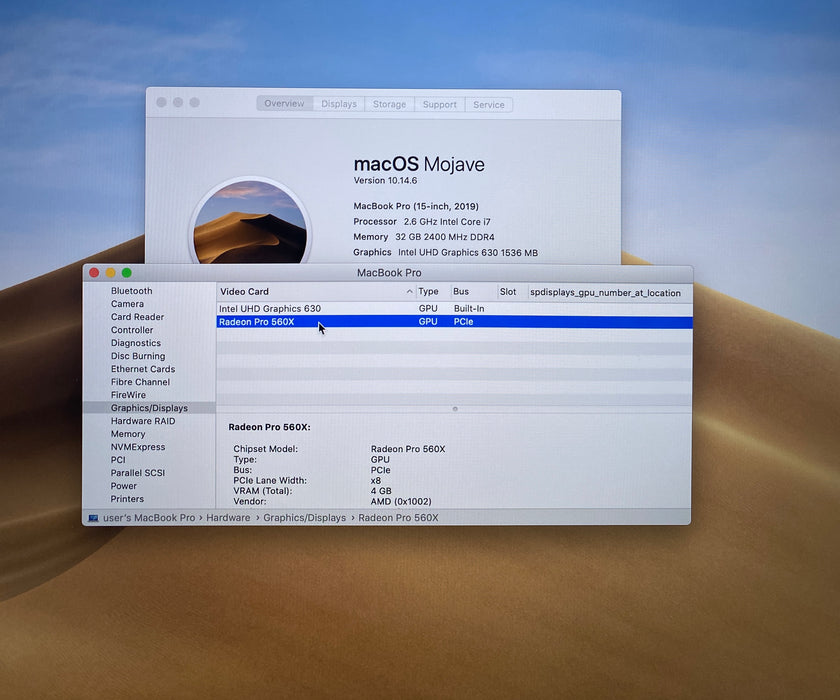Select Bluetooth in the hardware sidebar

[x=132, y=291]
